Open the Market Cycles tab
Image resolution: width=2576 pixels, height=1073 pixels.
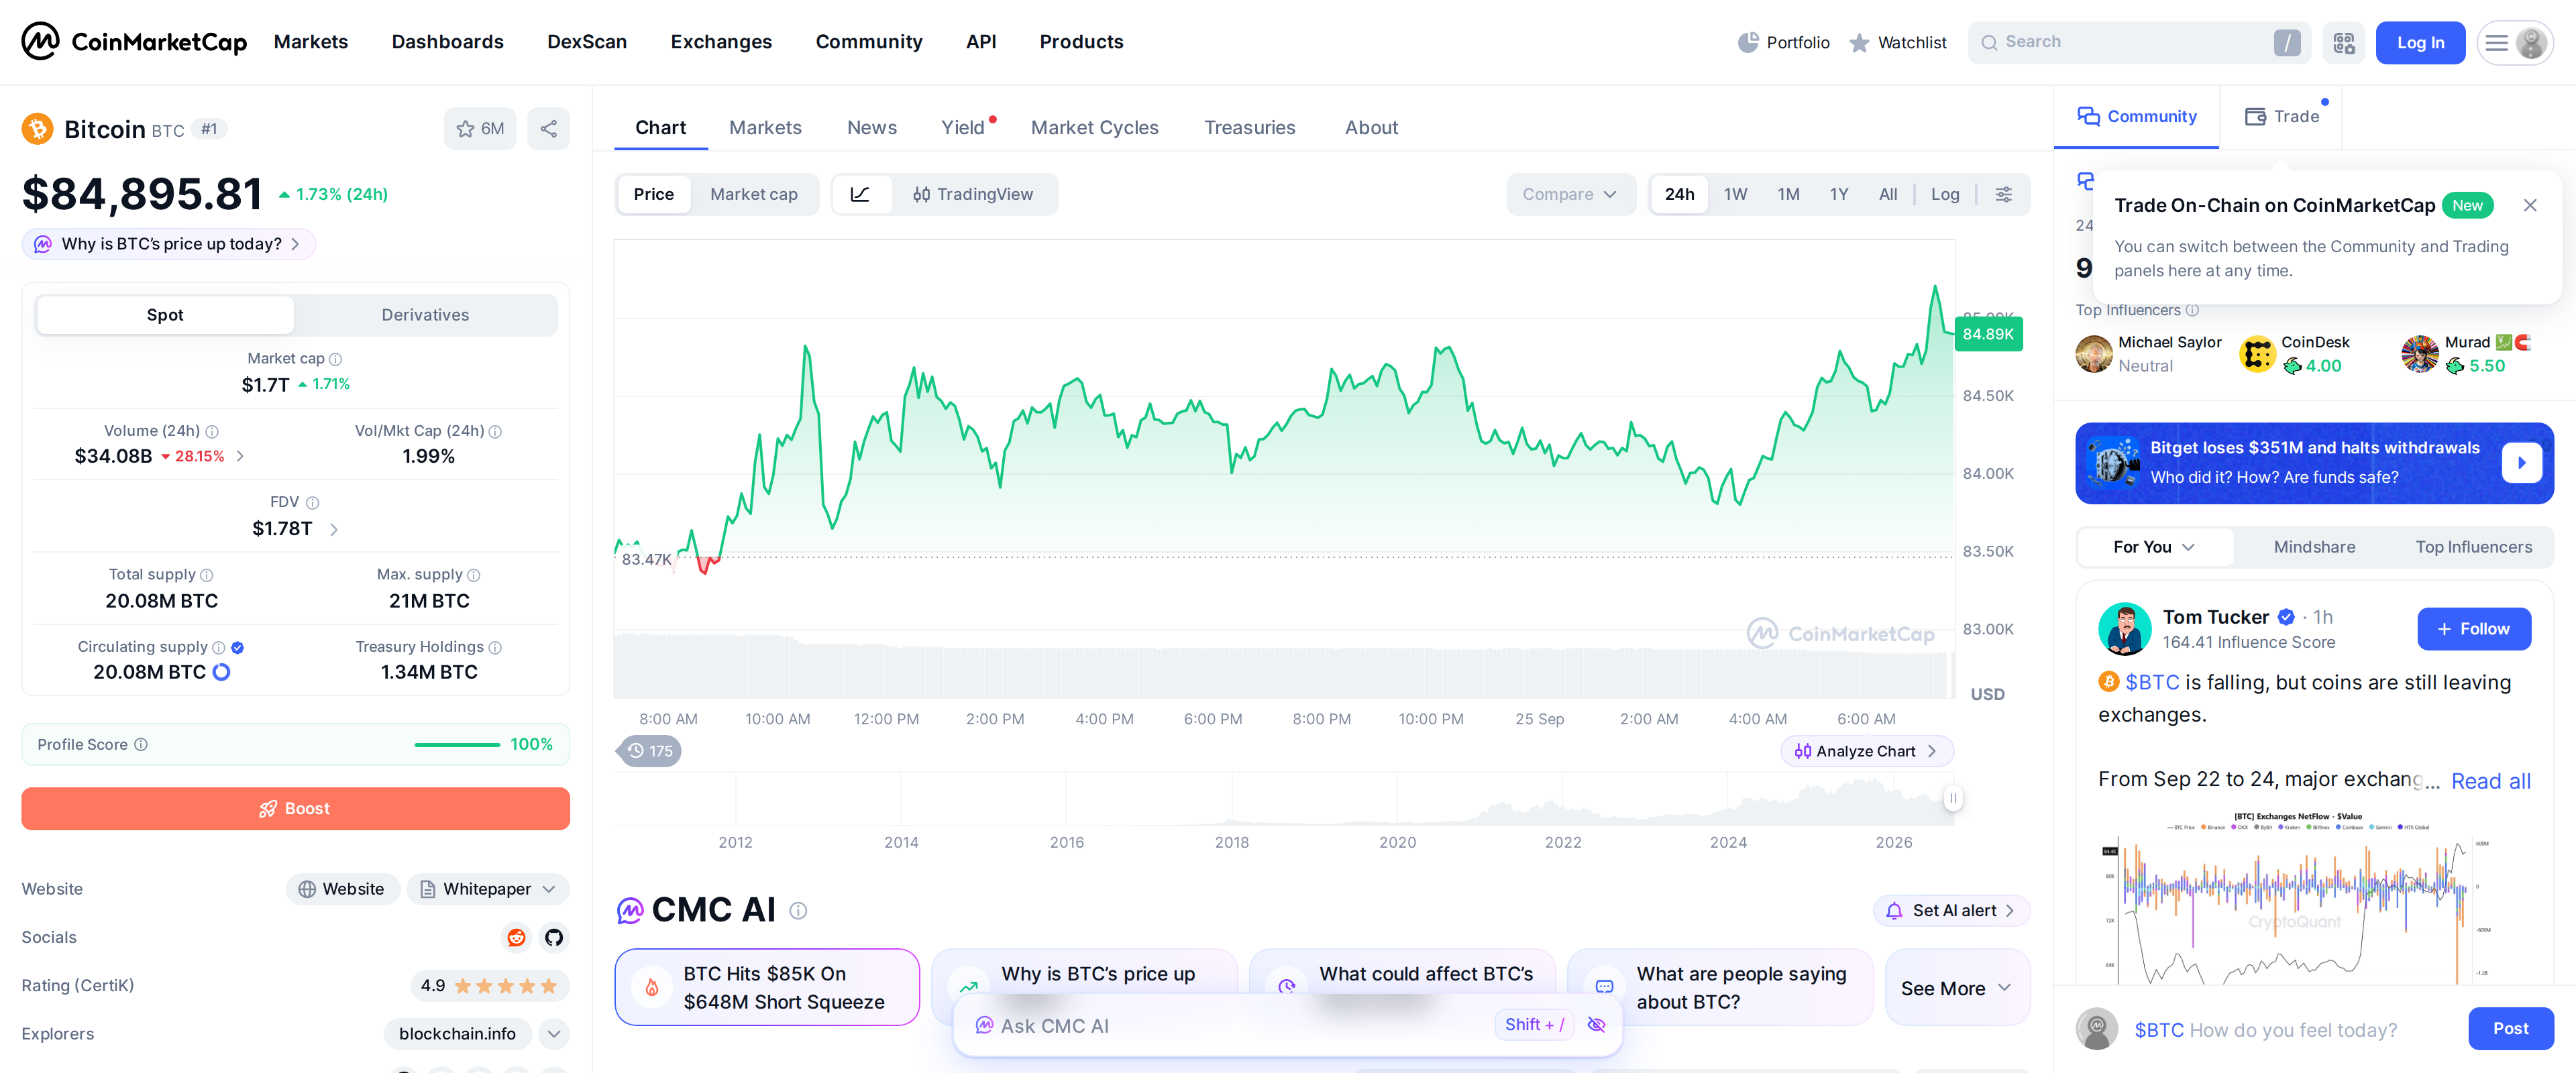tap(1094, 127)
